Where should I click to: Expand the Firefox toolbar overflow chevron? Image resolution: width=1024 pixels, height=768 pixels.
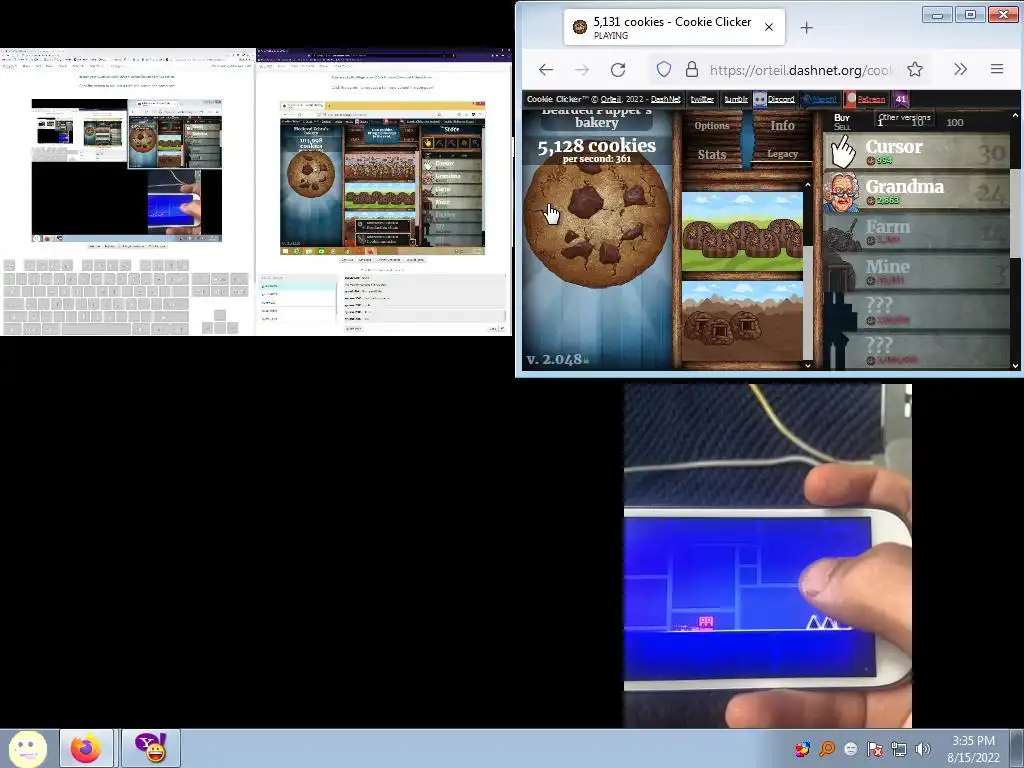click(x=960, y=69)
